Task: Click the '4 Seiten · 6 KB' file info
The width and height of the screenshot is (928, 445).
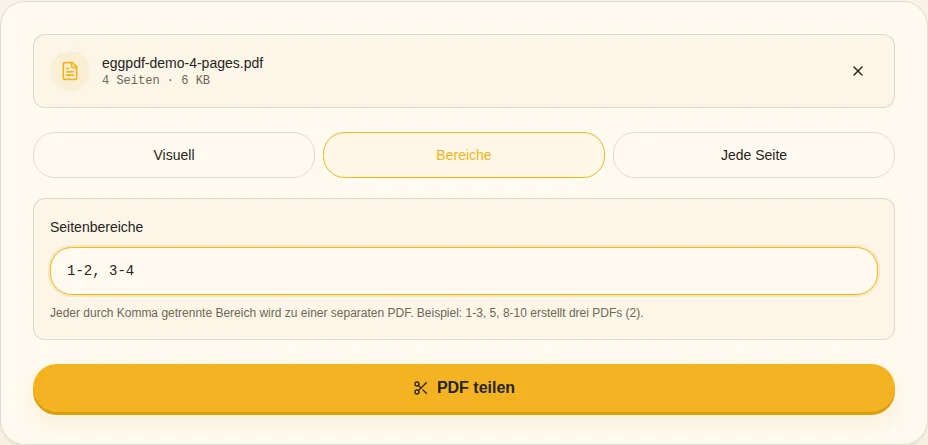Action: coord(156,80)
